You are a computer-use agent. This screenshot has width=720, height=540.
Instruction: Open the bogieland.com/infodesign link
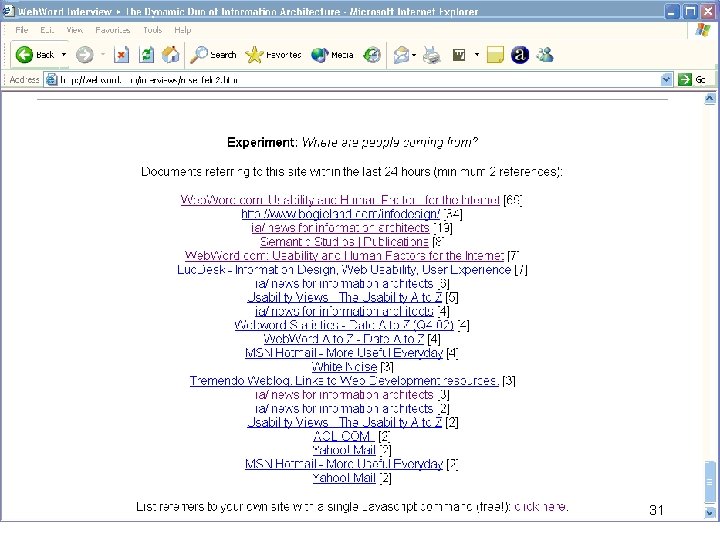pos(340,214)
